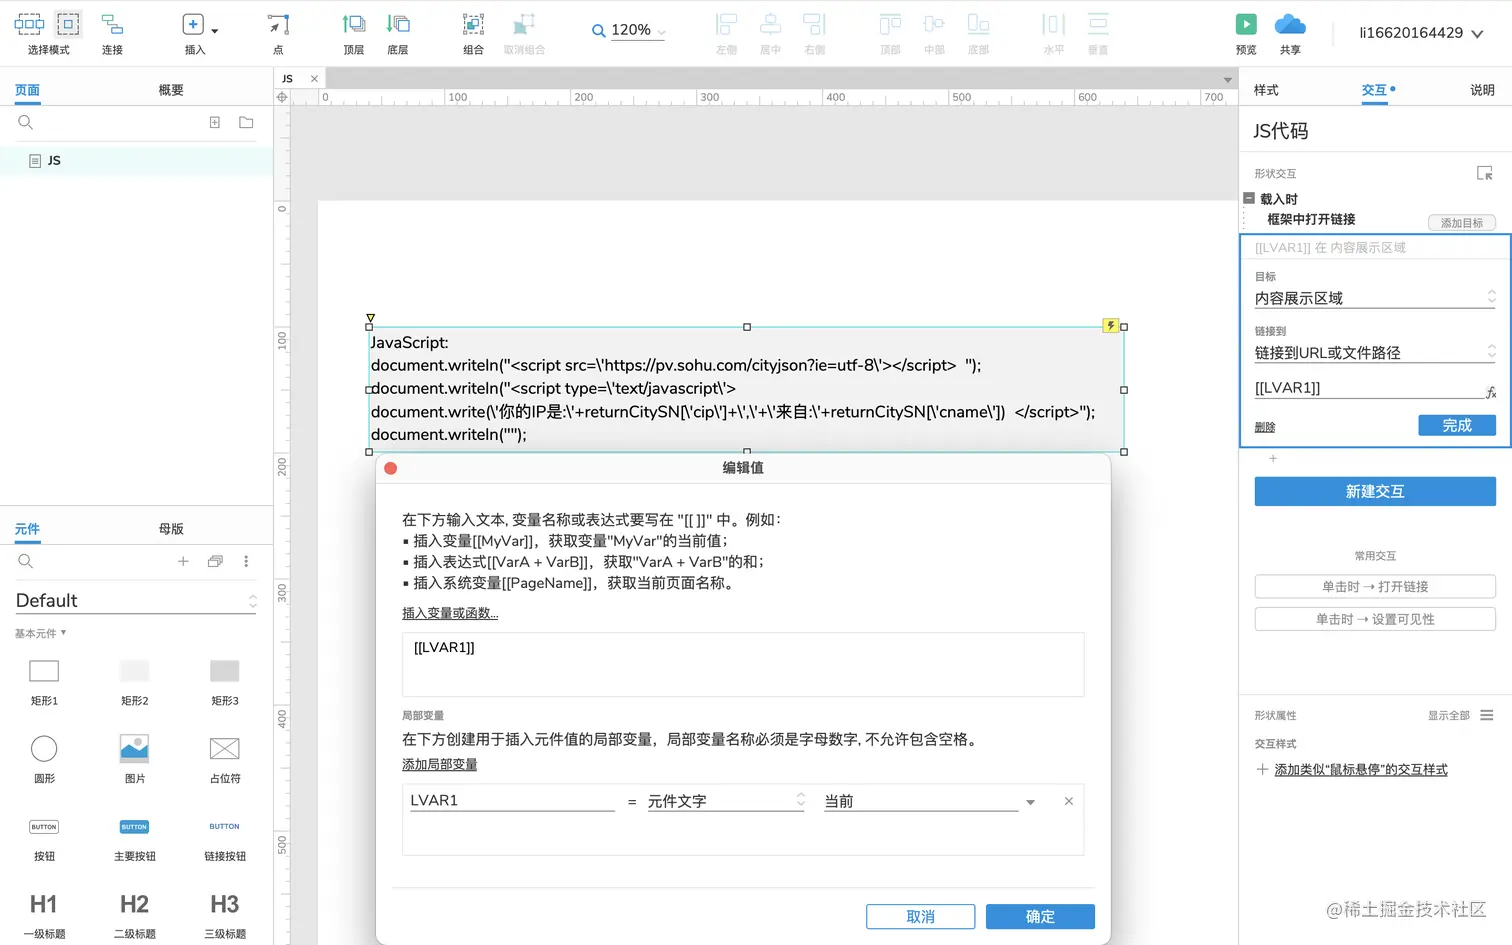Align selection to 顶部
This screenshot has width=1512, height=945.
point(890,32)
